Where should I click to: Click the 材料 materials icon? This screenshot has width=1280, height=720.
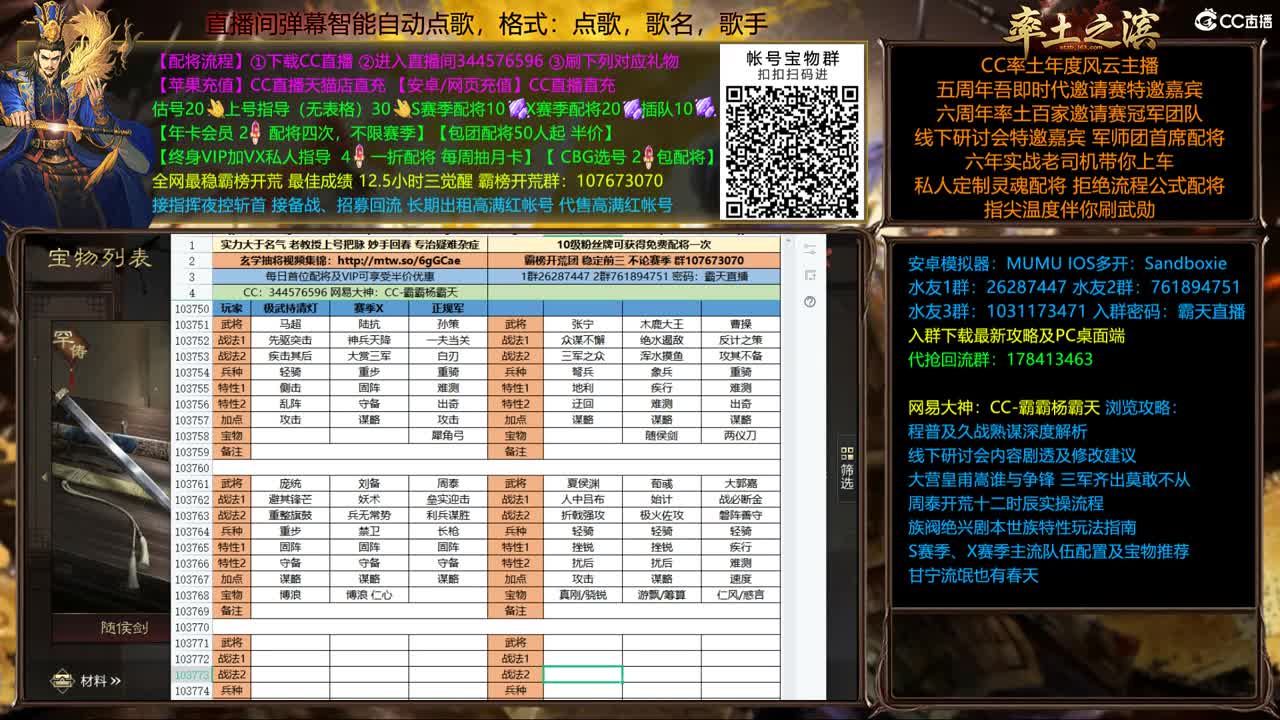(x=63, y=681)
